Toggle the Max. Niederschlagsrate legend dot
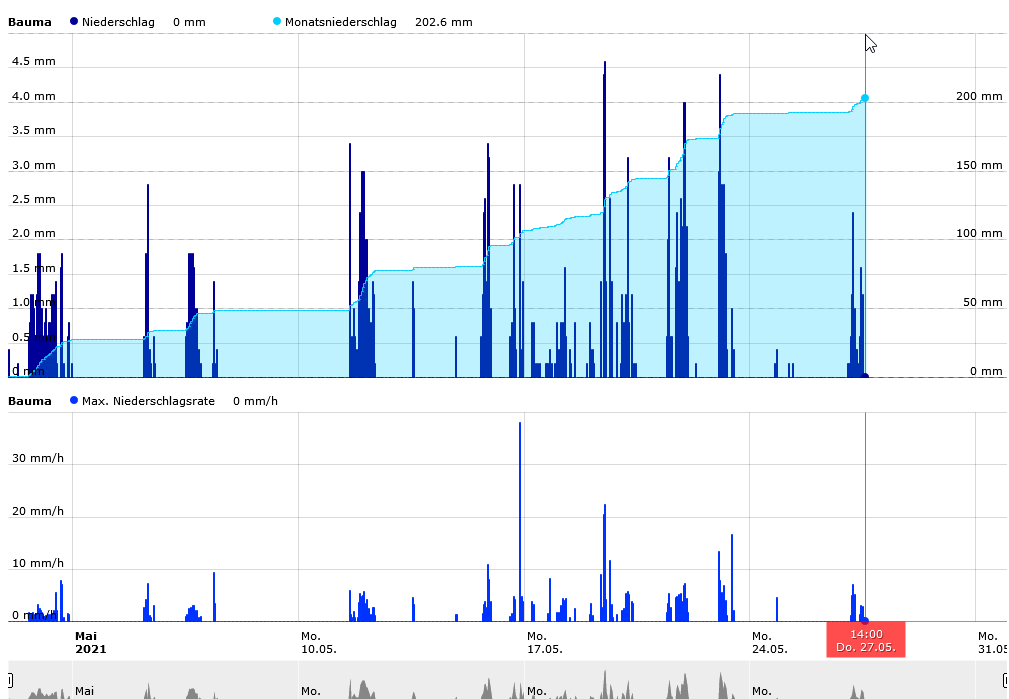The image size is (1009, 699). [x=74, y=400]
